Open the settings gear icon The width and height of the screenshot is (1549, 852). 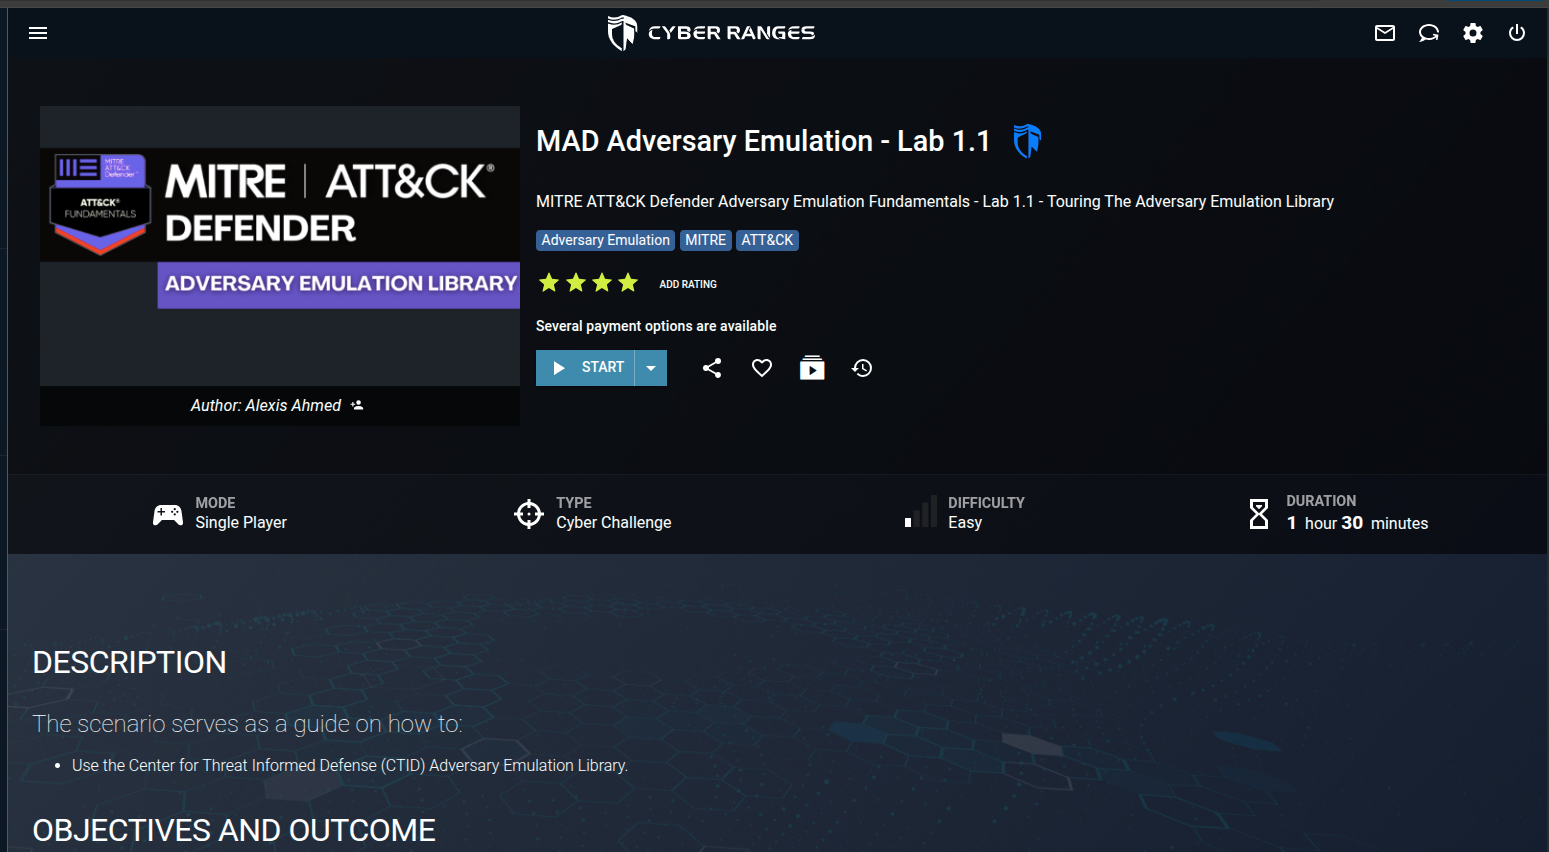pyautogui.click(x=1473, y=33)
